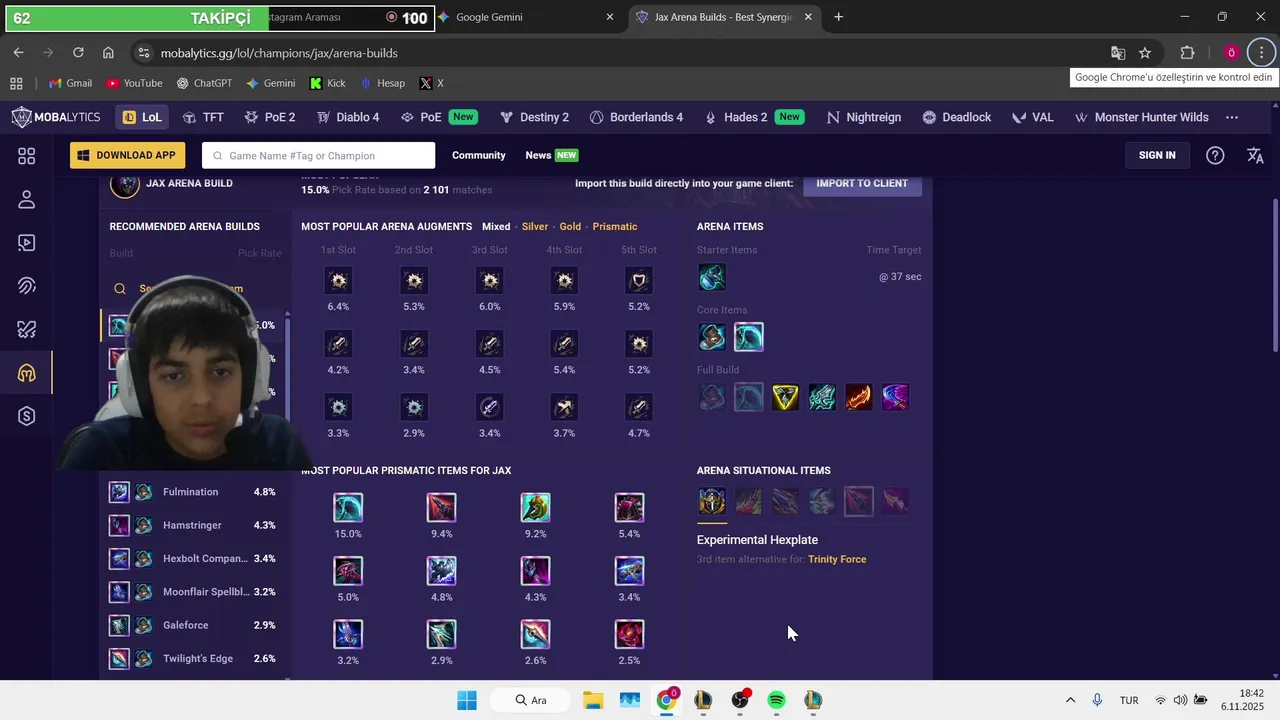Select the 4th slot augment at 3.7%

point(564,407)
